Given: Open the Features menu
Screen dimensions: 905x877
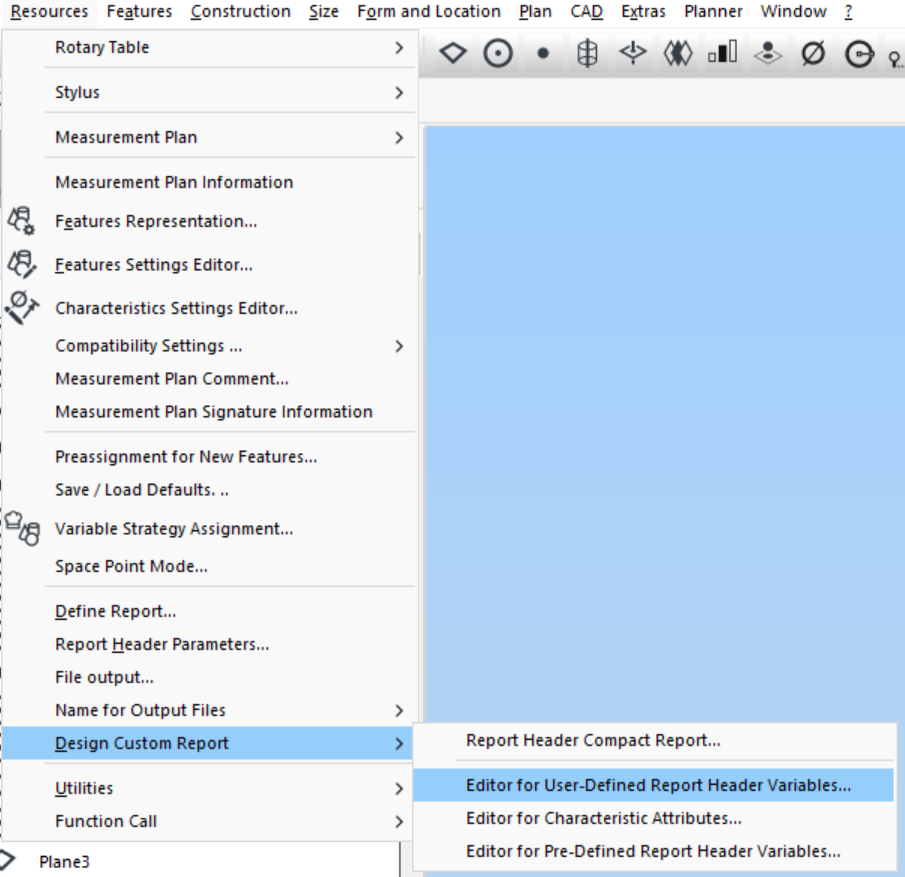Looking at the screenshot, I should [139, 12].
